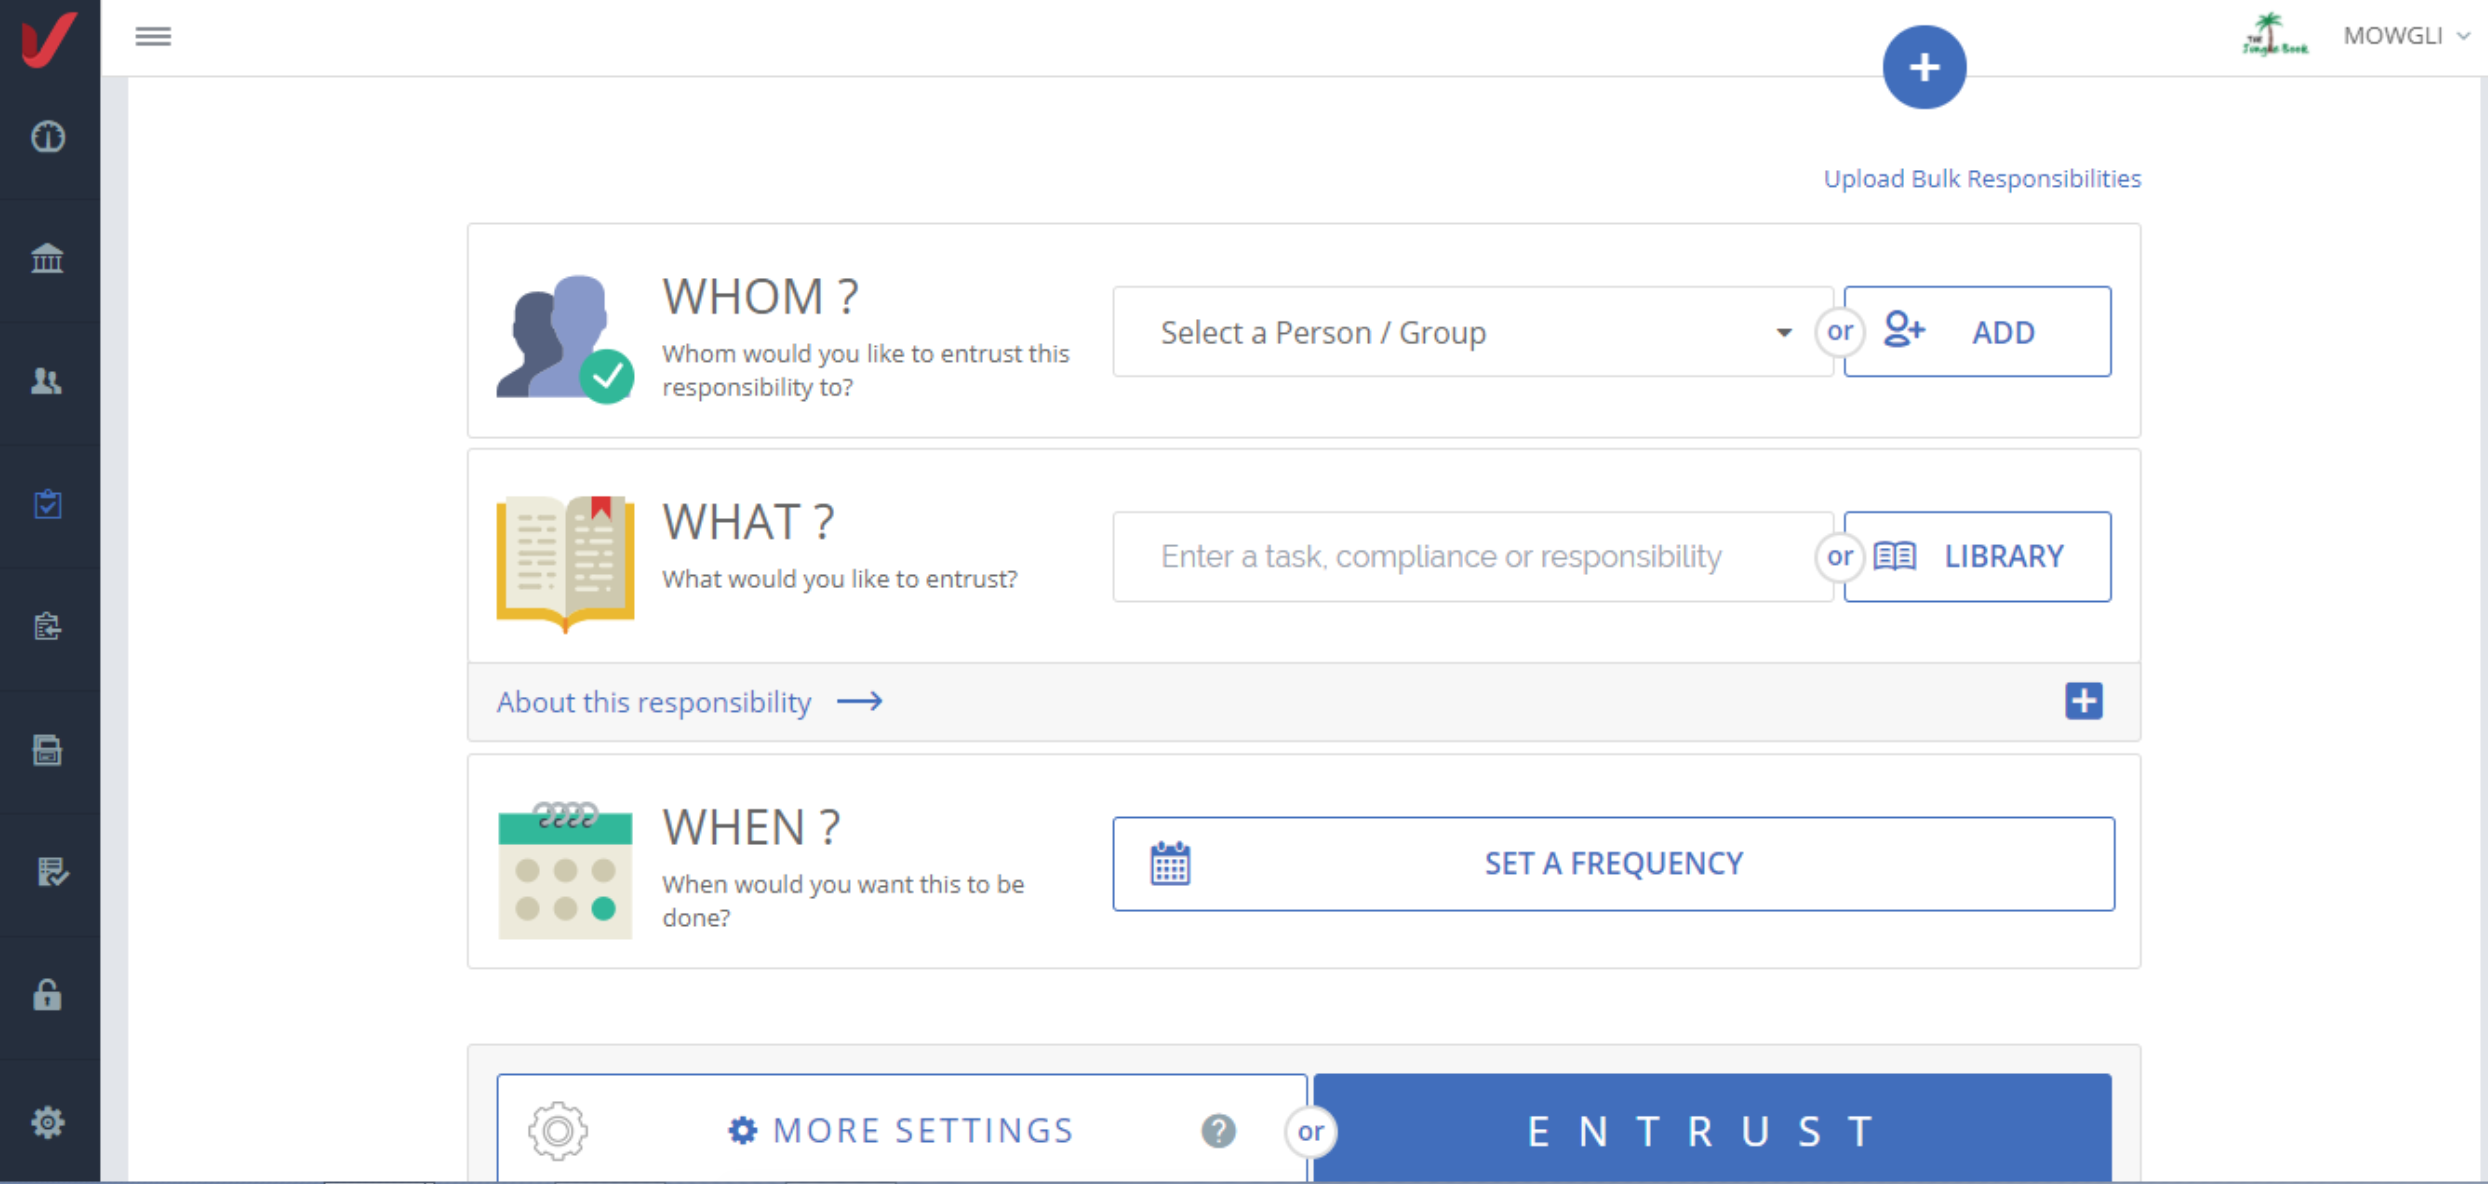Click the printer sidebar icon

coord(48,750)
